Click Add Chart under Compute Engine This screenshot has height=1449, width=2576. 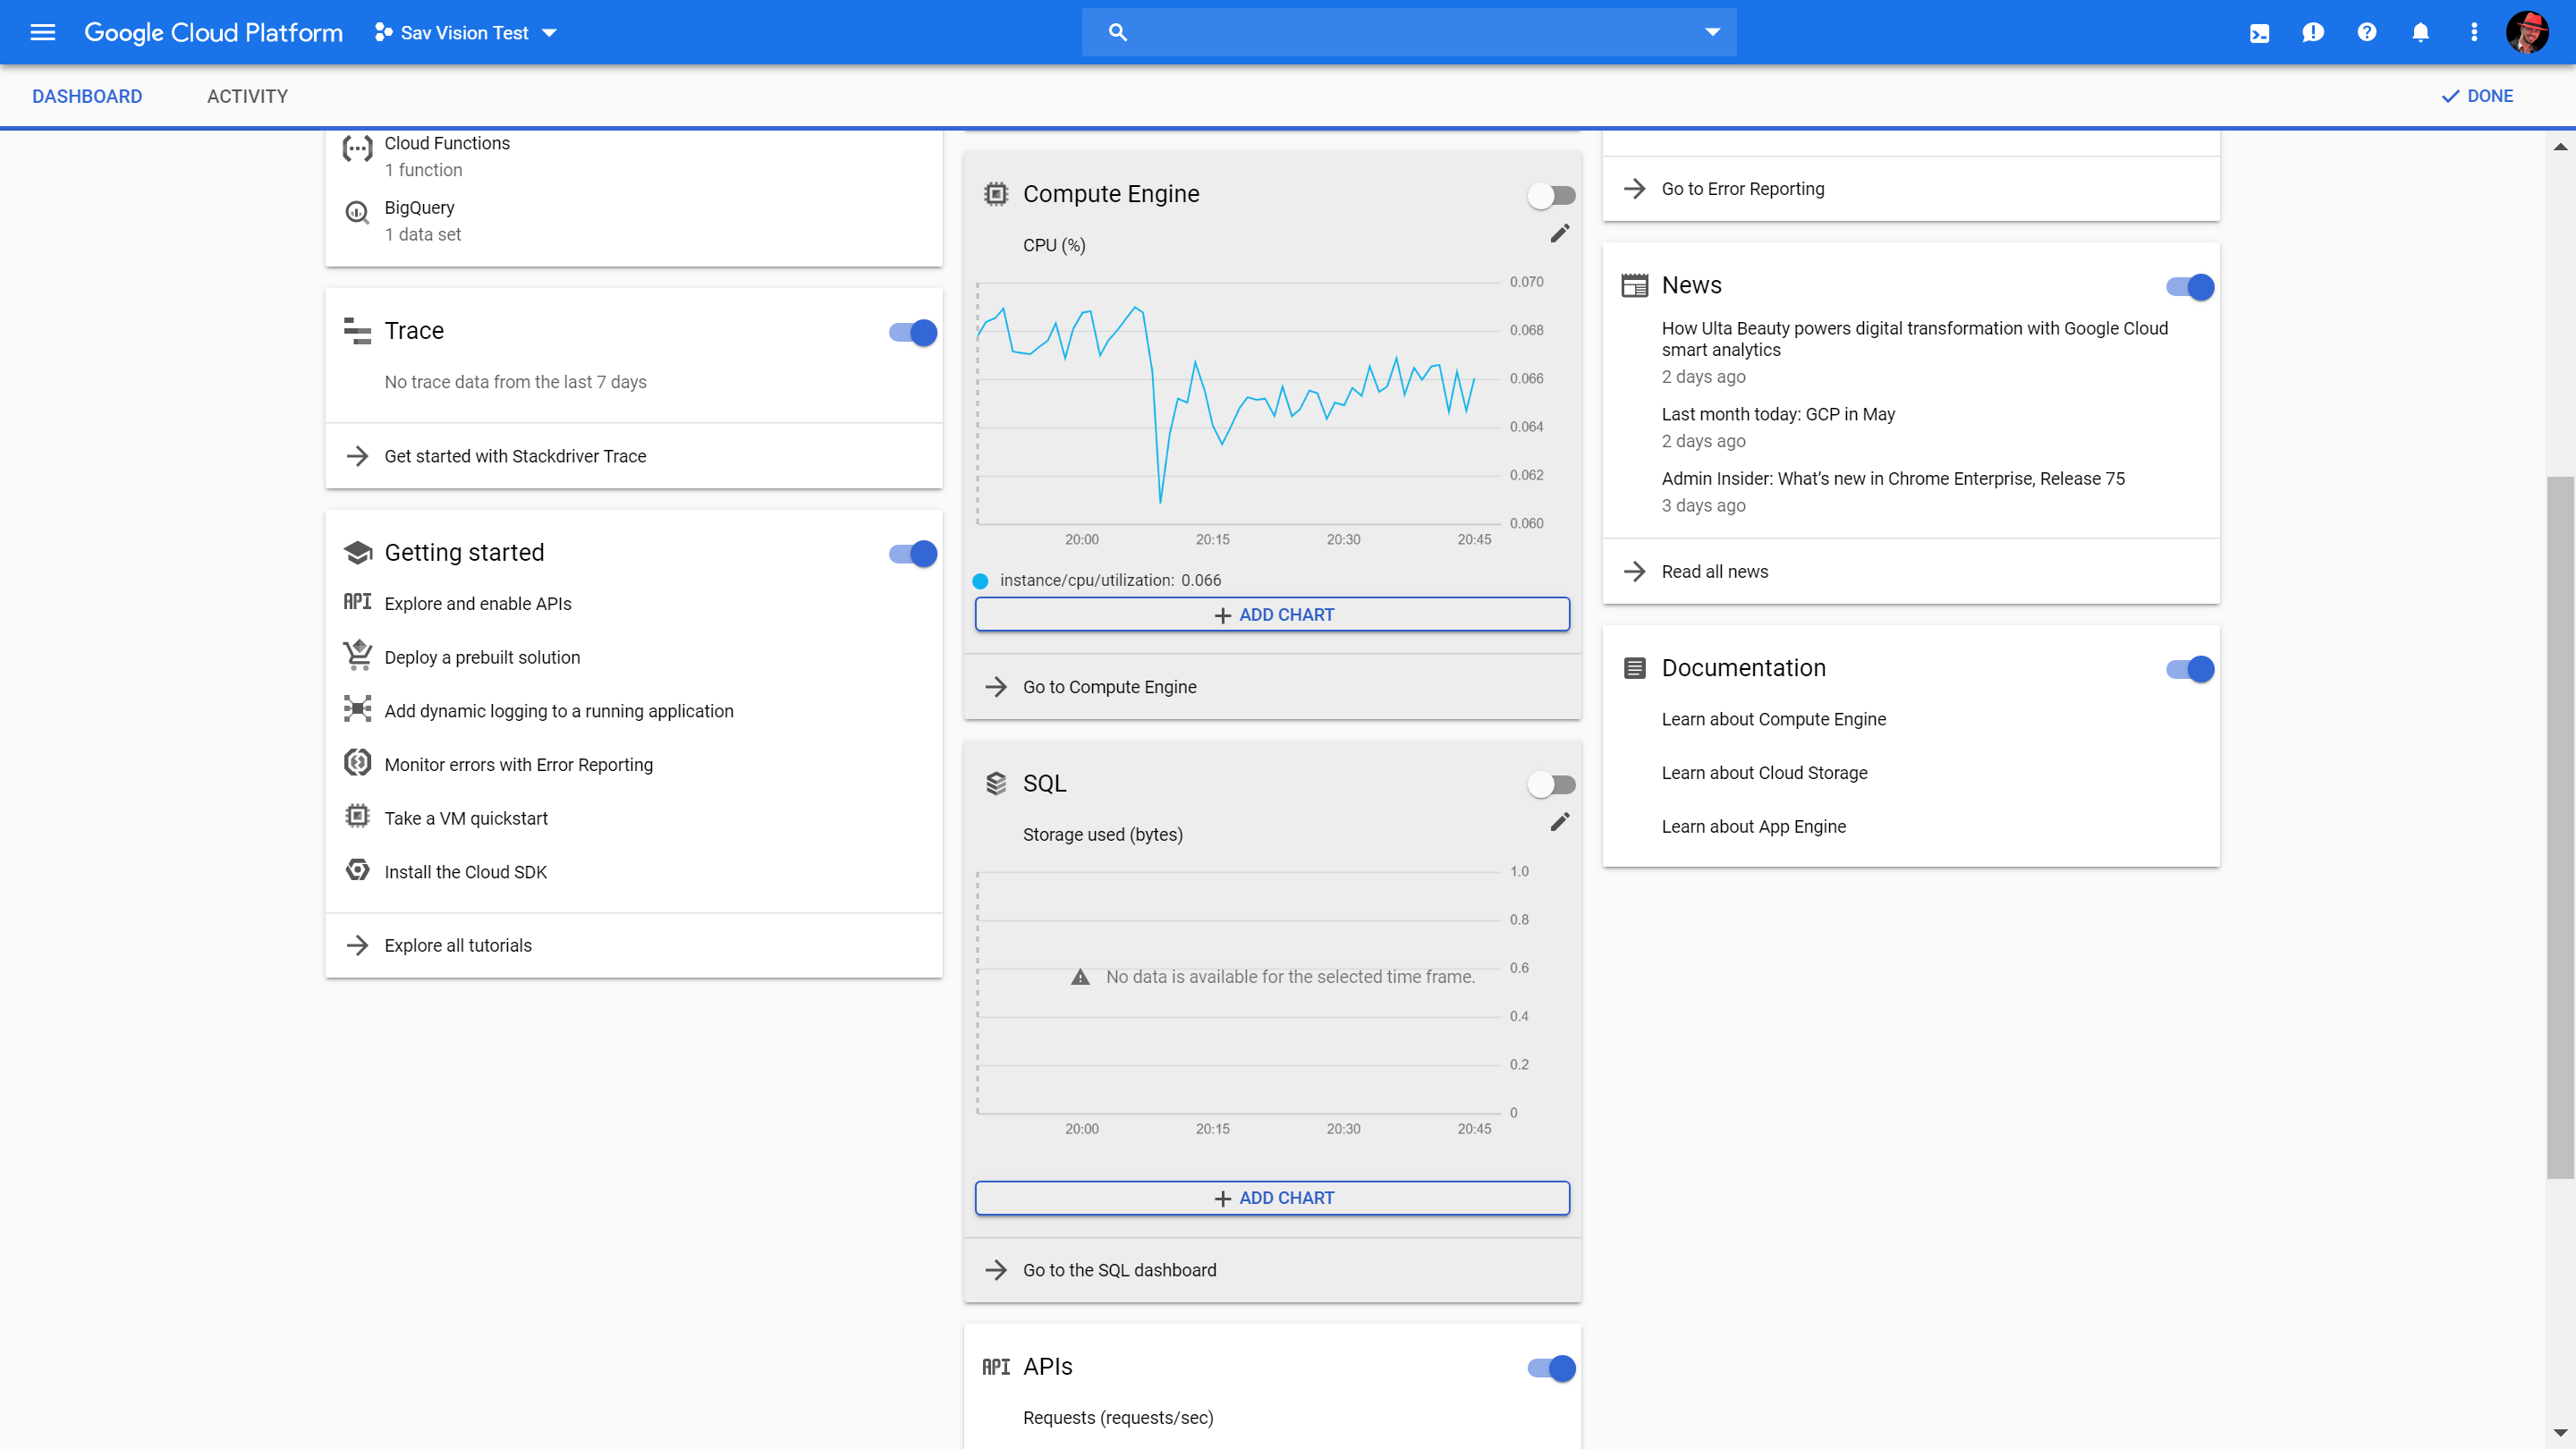(1272, 614)
